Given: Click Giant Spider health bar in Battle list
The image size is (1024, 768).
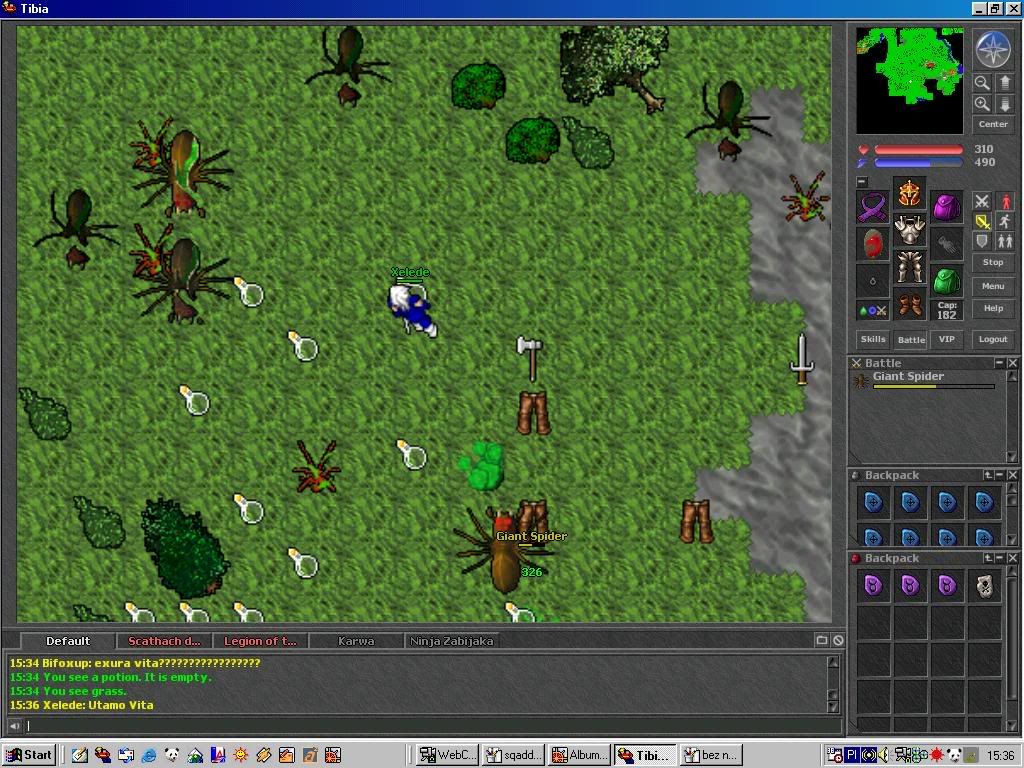Looking at the screenshot, I should click(x=934, y=387).
